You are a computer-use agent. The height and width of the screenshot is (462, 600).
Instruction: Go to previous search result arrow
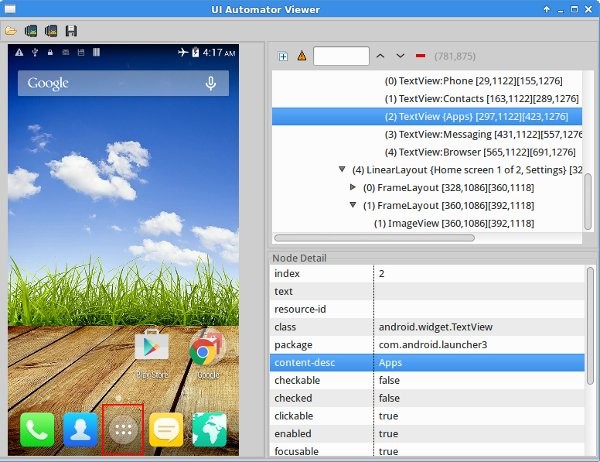[x=380, y=56]
